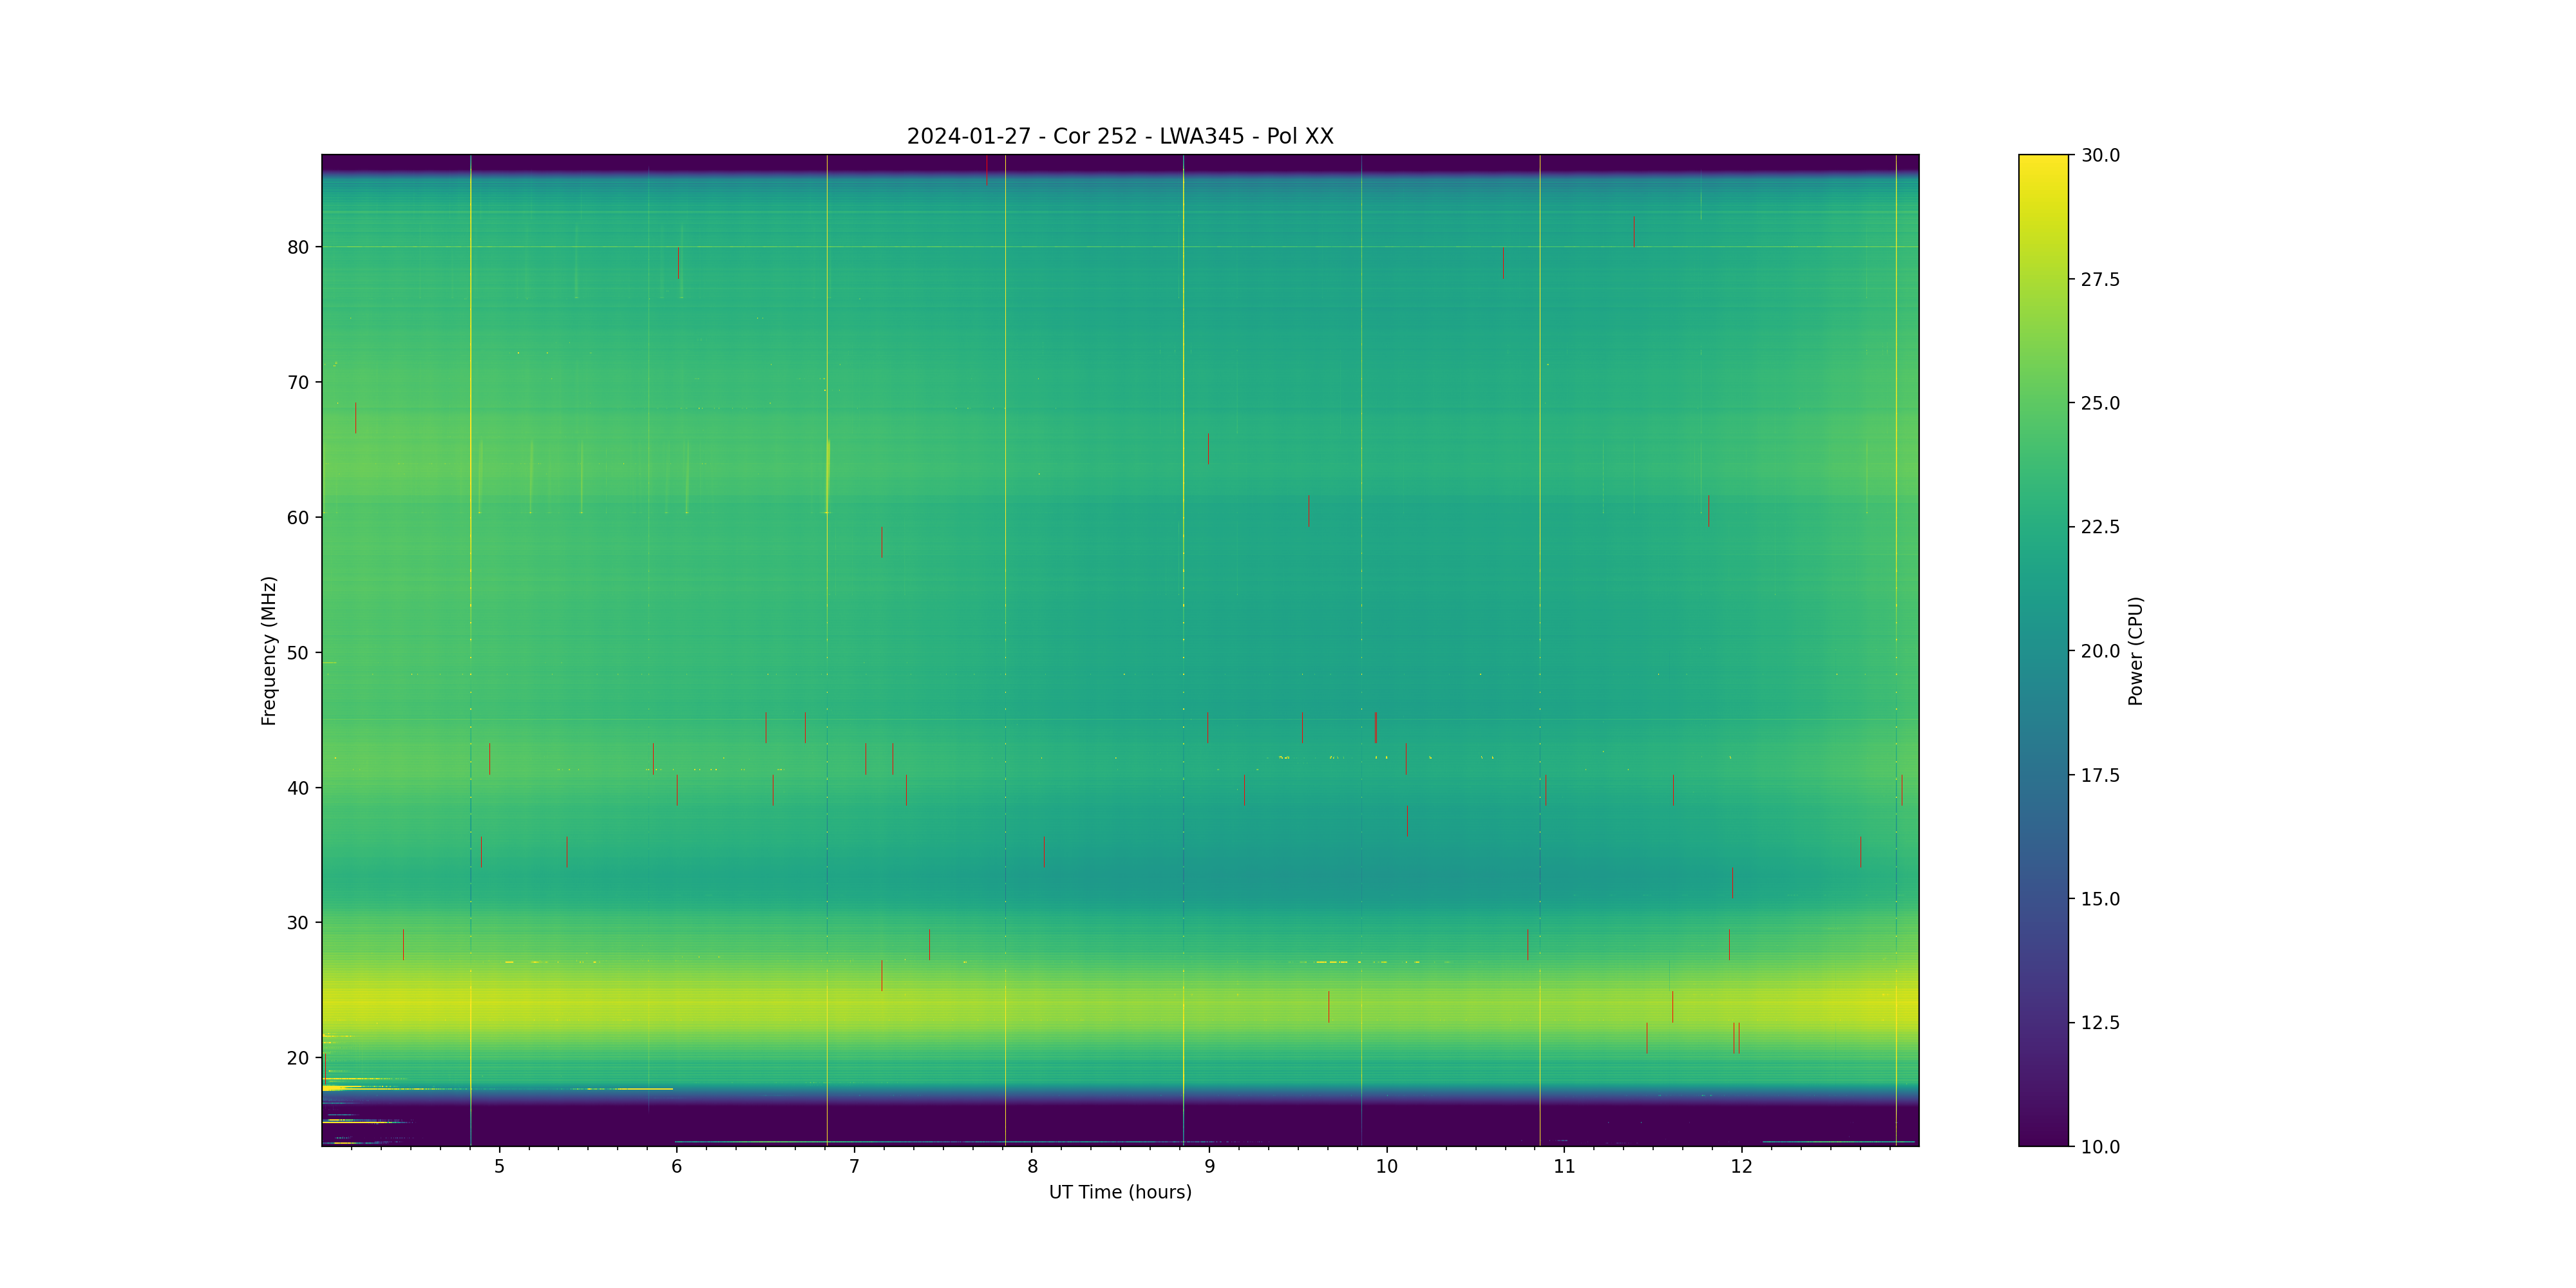Click the 'Frequency (MHz)' axis label

[268, 650]
